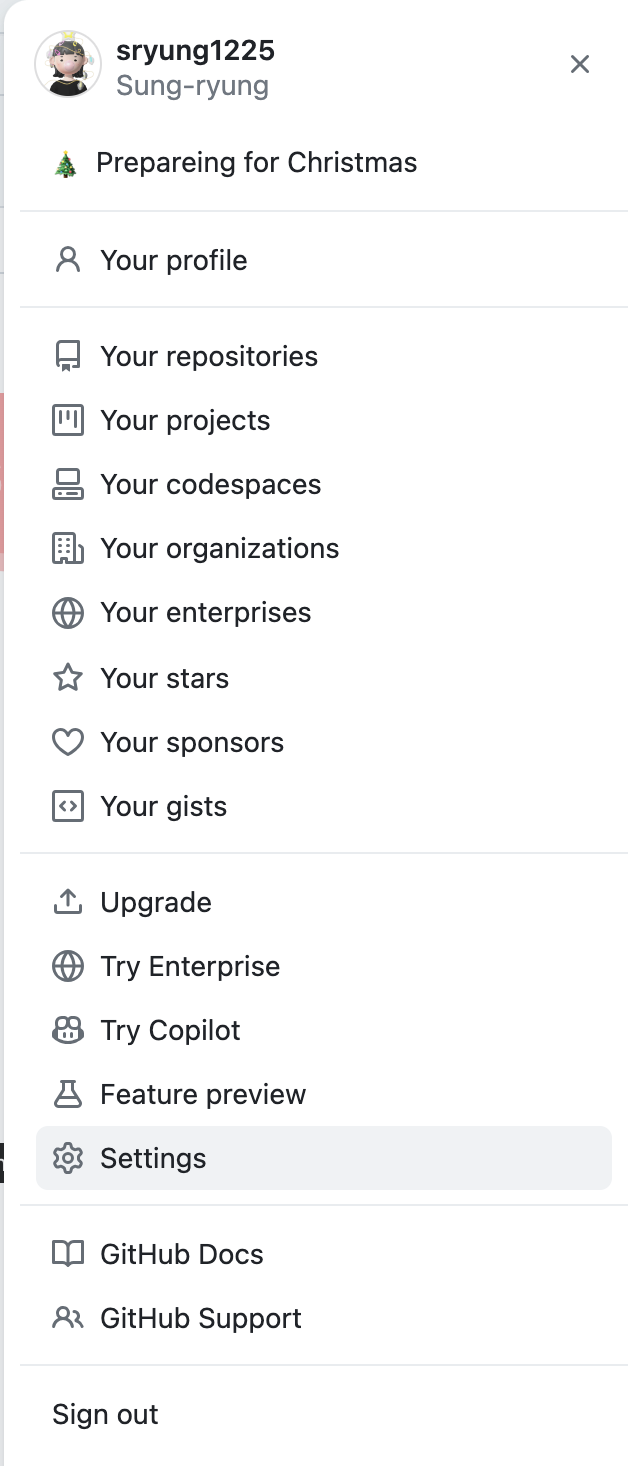Select Upgrade from the menu
Image resolution: width=642 pixels, height=1466 pixels.
[x=156, y=903]
